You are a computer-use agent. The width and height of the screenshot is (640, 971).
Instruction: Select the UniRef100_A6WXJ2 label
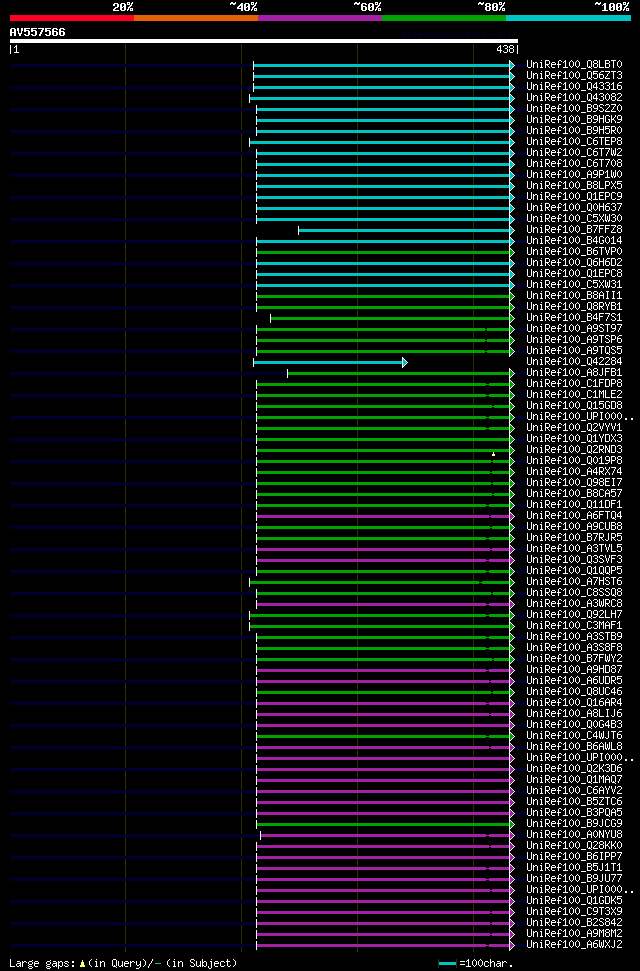(574, 945)
